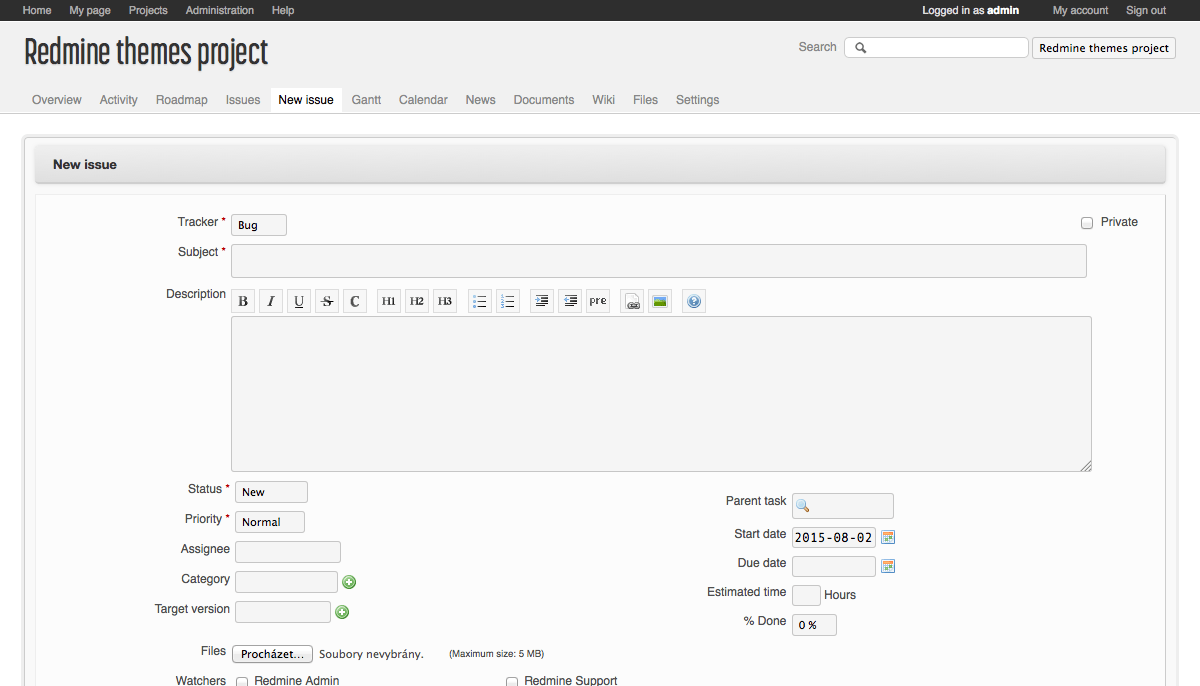Focus the top search box

pyautogui.click(x=936, y=48)
